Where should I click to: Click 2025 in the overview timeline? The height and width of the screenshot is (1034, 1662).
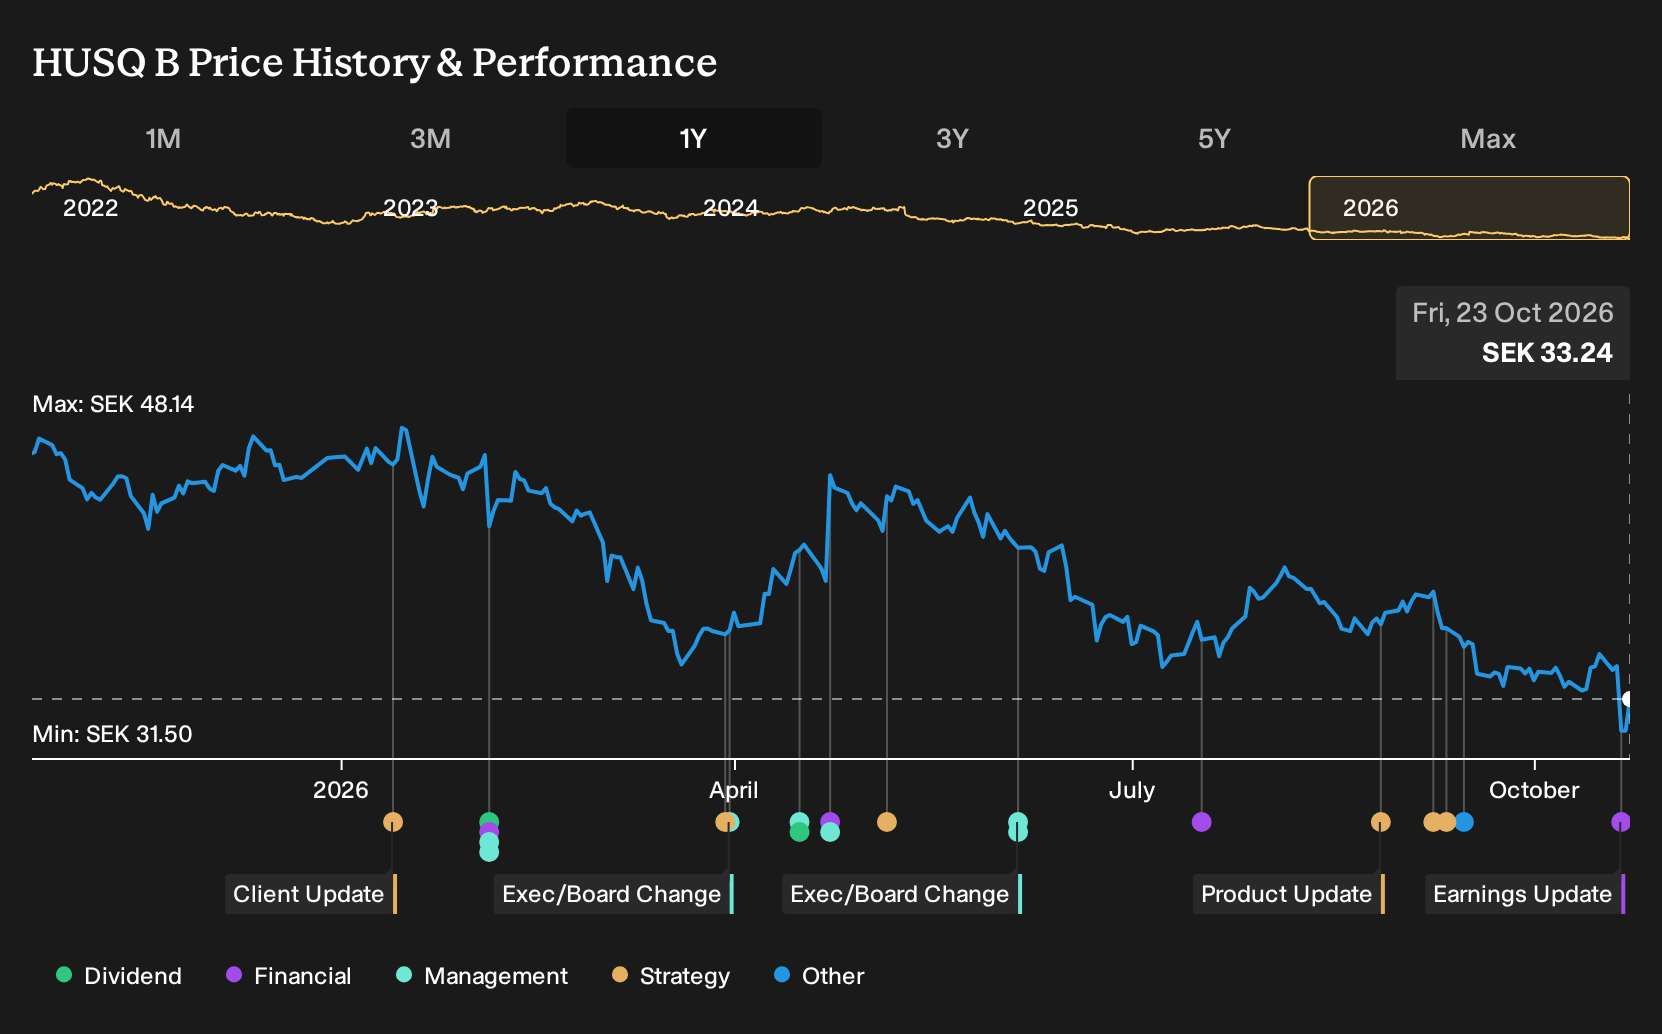point(1051,208)
